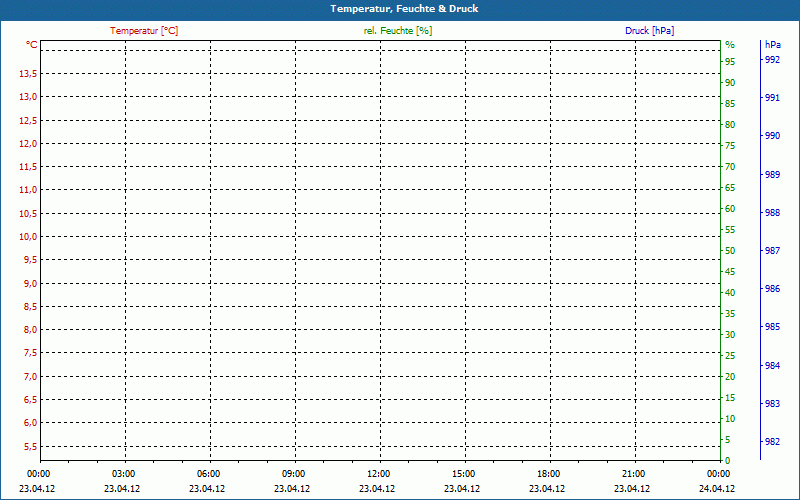Click the 03:00 time axis label
Viewport: 800px width, 500px height.
click(x=123, y=474)
